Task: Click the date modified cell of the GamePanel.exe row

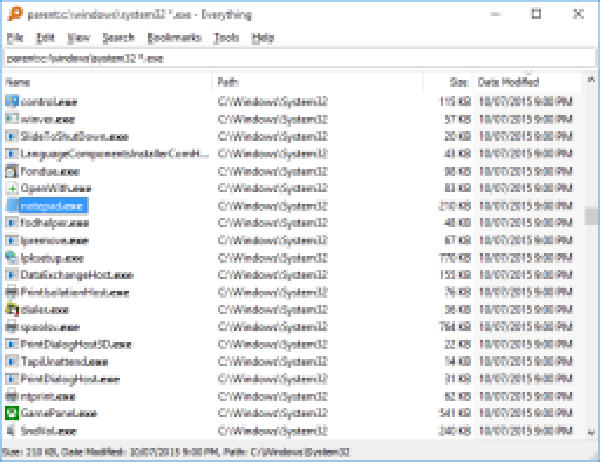Action: pyautogui.click(x=526, y=413)
